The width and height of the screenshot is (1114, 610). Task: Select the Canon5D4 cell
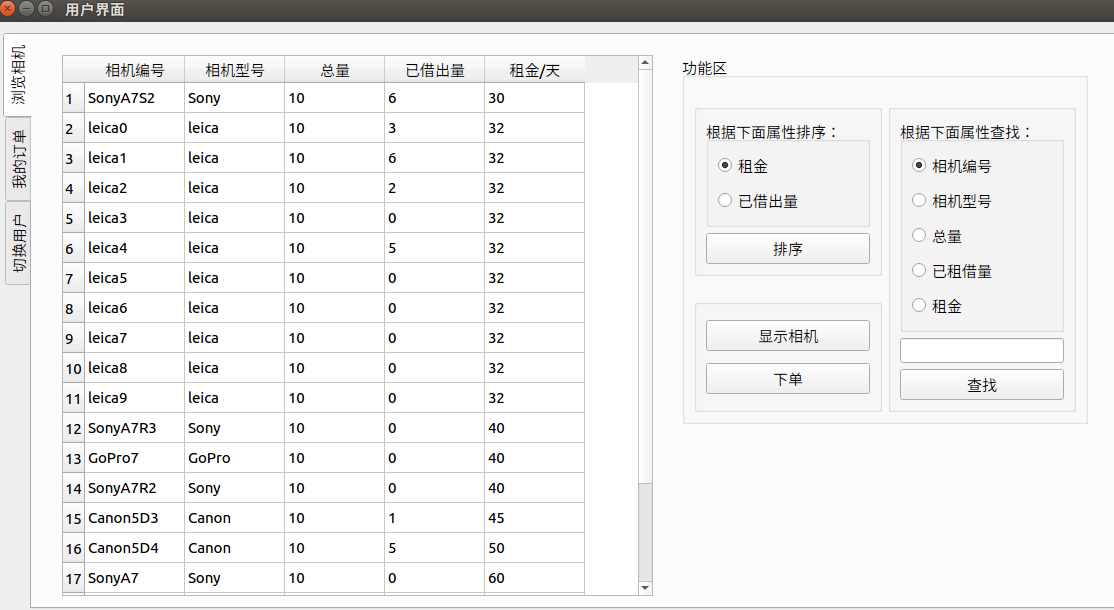(x=134, y=548)
